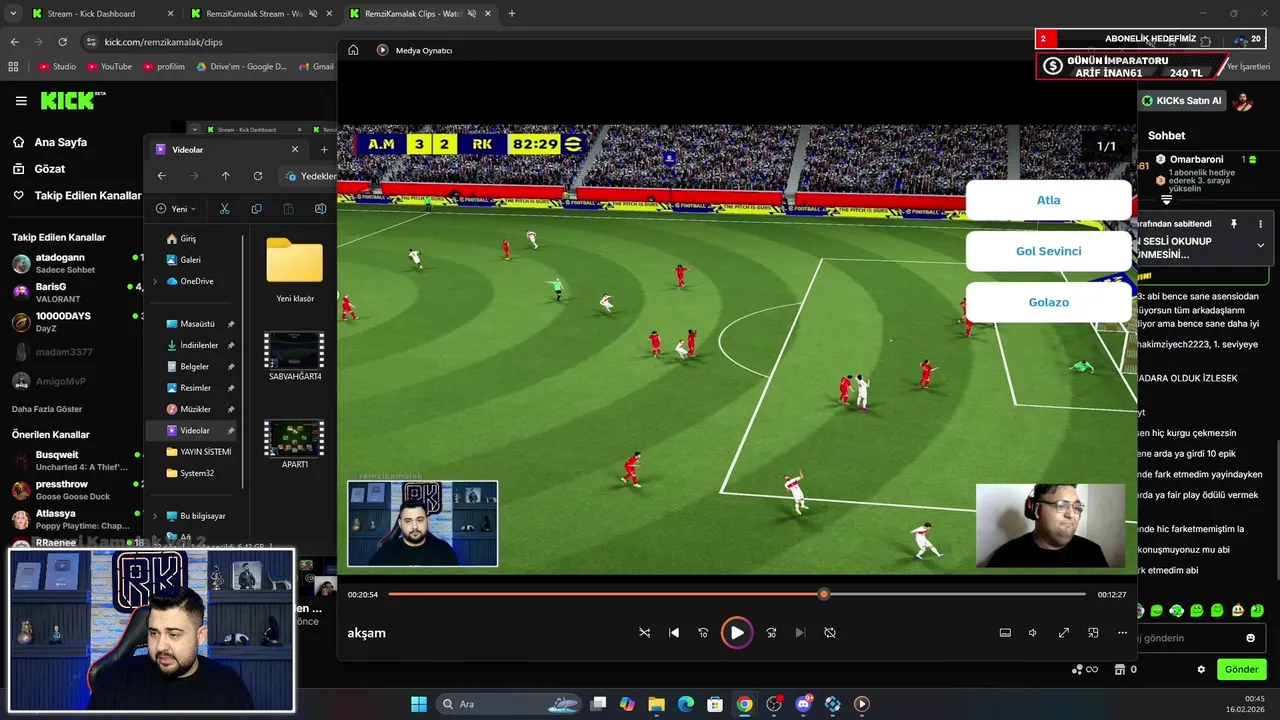1280x720 pixels.
Task: Skip back 10 seconds
Action: [703, 633]
